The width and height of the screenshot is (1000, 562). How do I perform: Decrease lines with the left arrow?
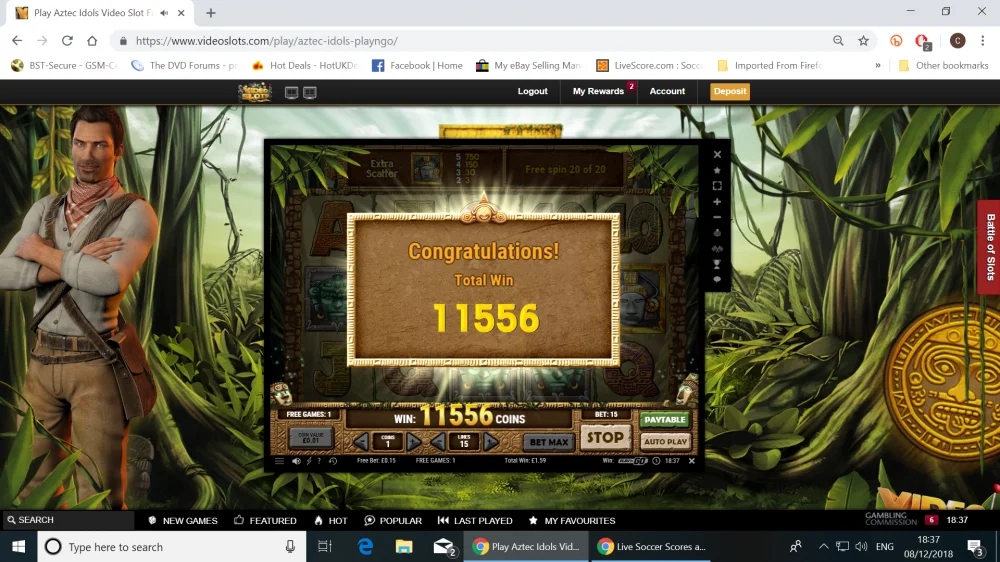click(438, 441)
